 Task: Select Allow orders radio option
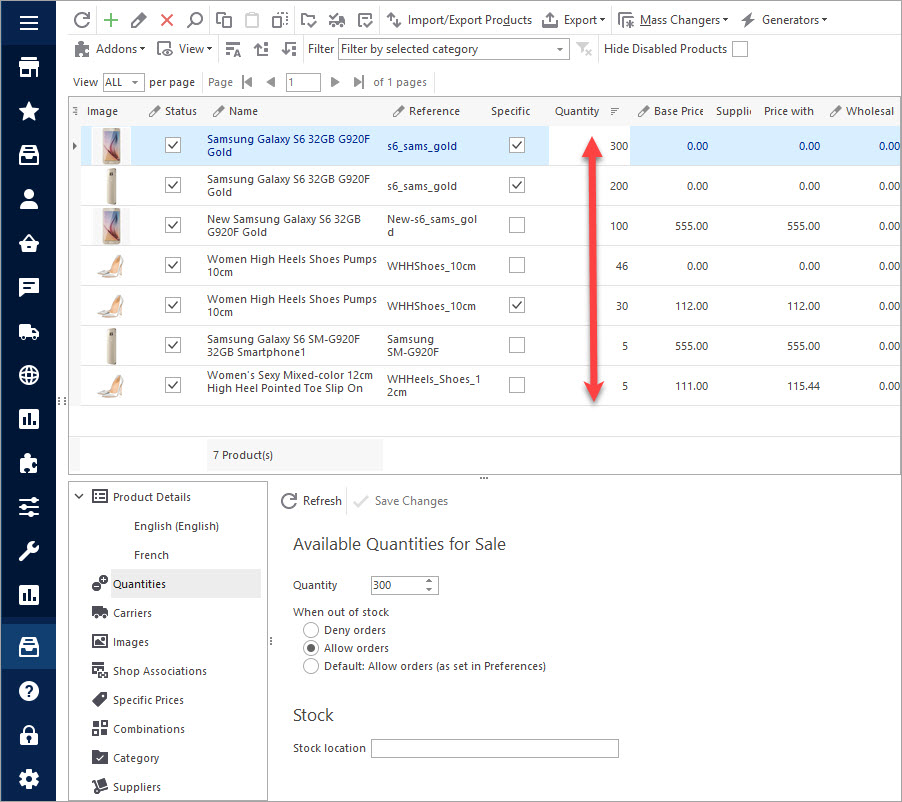311,648
